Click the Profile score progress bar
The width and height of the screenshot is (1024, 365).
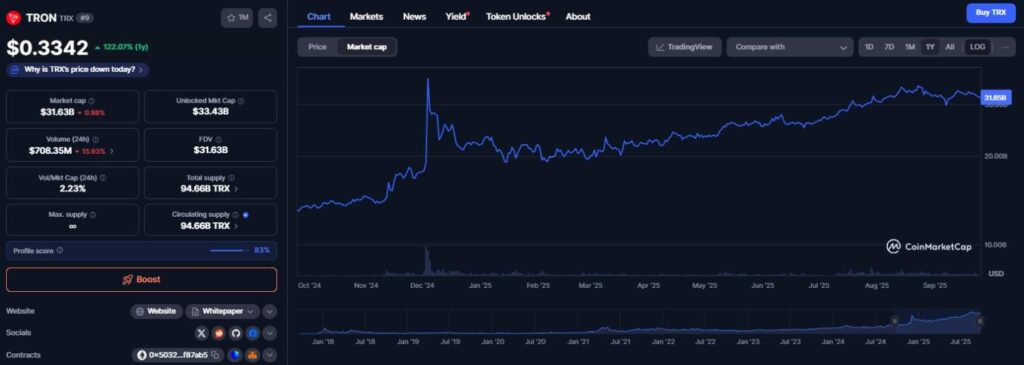click(x=229, y=251)
